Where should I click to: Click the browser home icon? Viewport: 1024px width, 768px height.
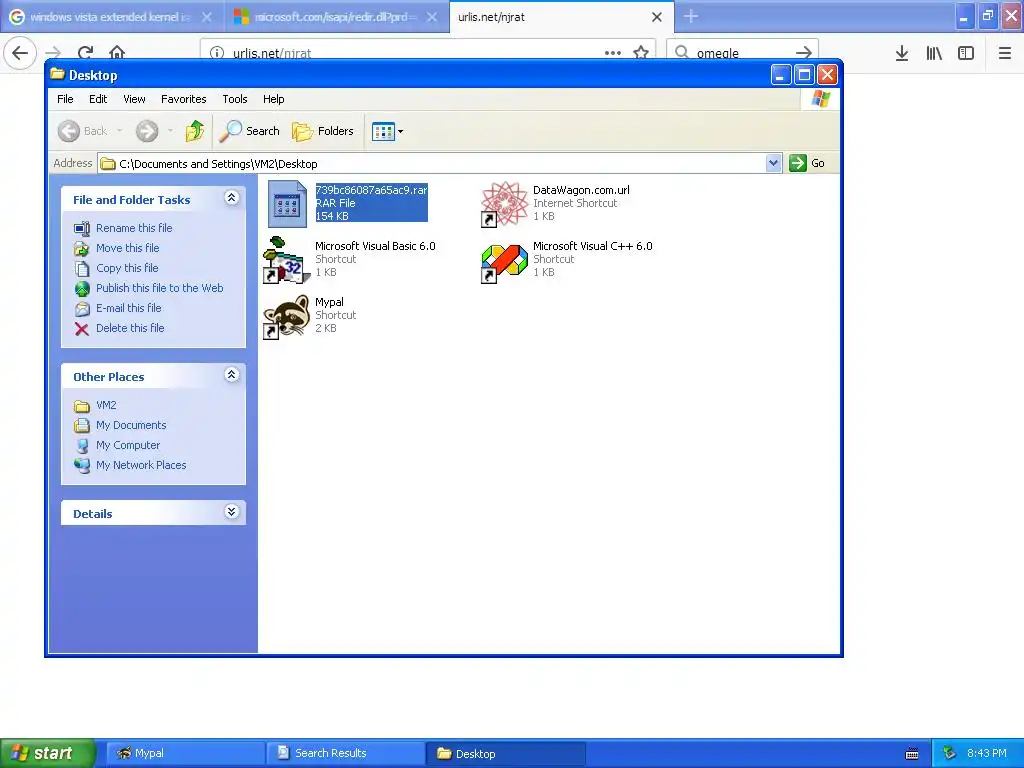click(x=117, y=53)
